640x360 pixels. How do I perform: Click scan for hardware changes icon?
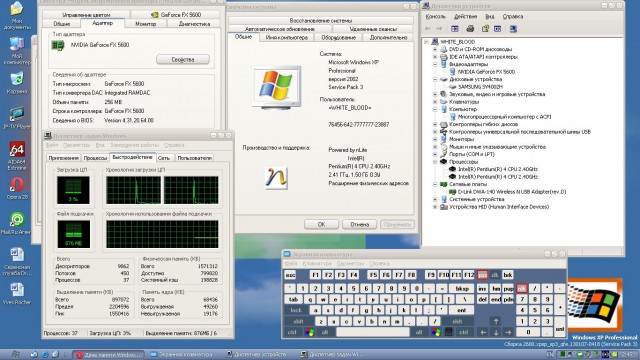coord(513,29)
